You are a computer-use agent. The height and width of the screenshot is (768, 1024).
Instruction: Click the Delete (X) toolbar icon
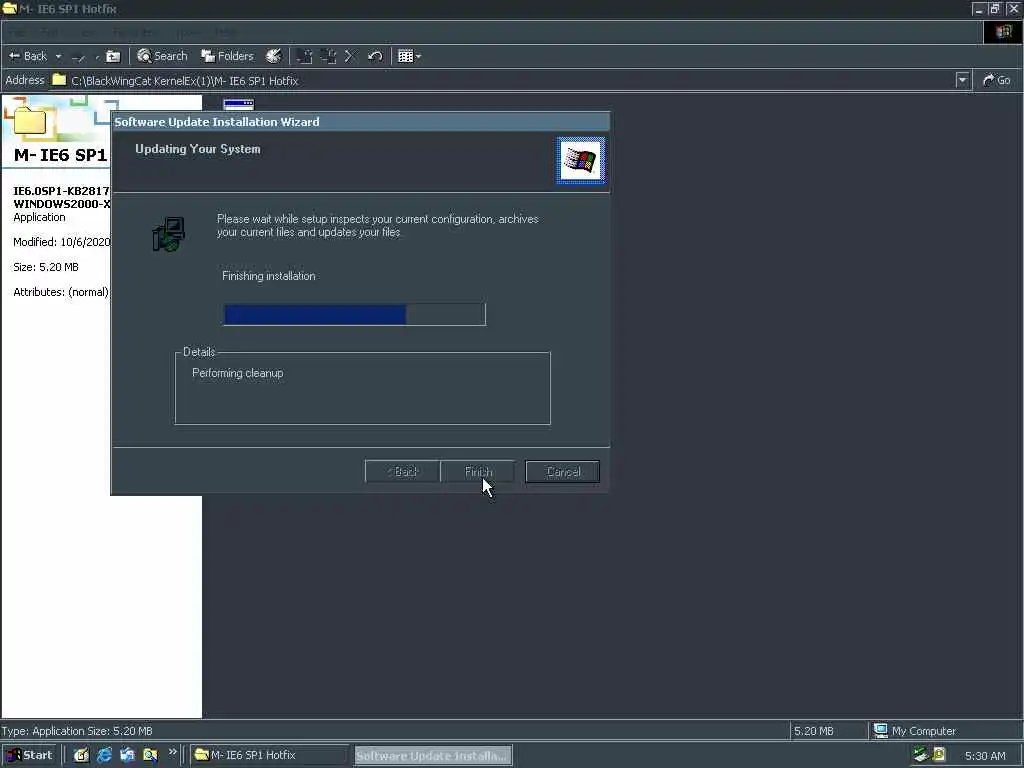[350, 56]
